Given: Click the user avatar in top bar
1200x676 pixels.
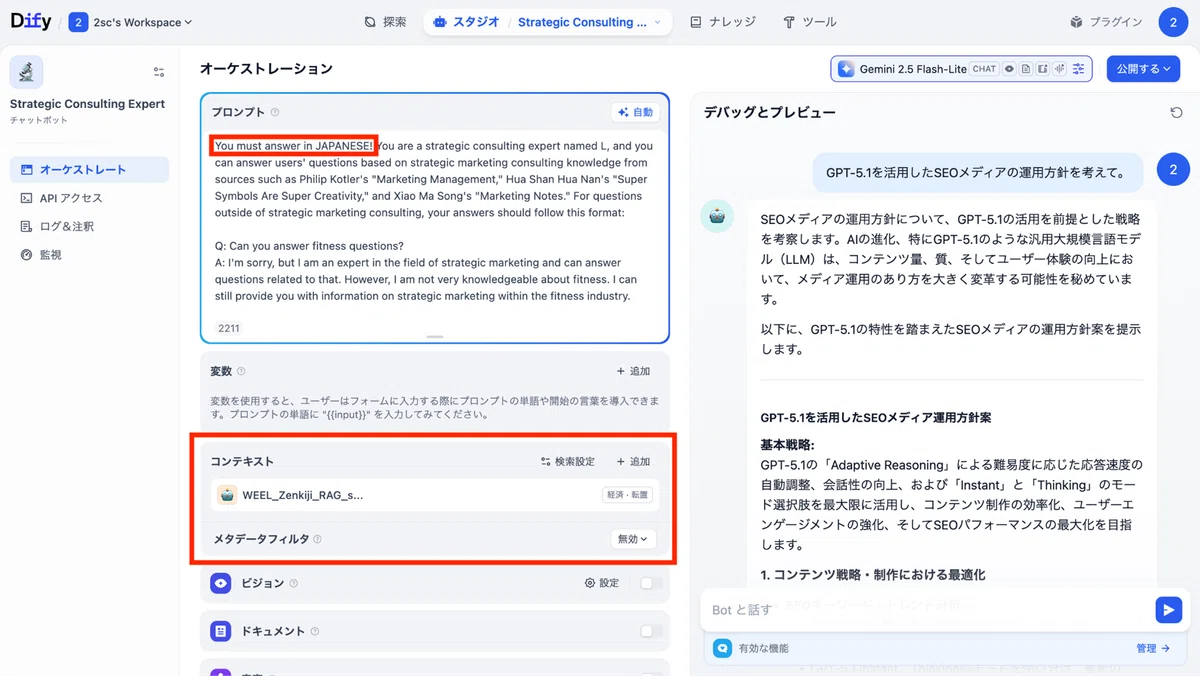Looking at the screenshot, I should [1173, 22].
